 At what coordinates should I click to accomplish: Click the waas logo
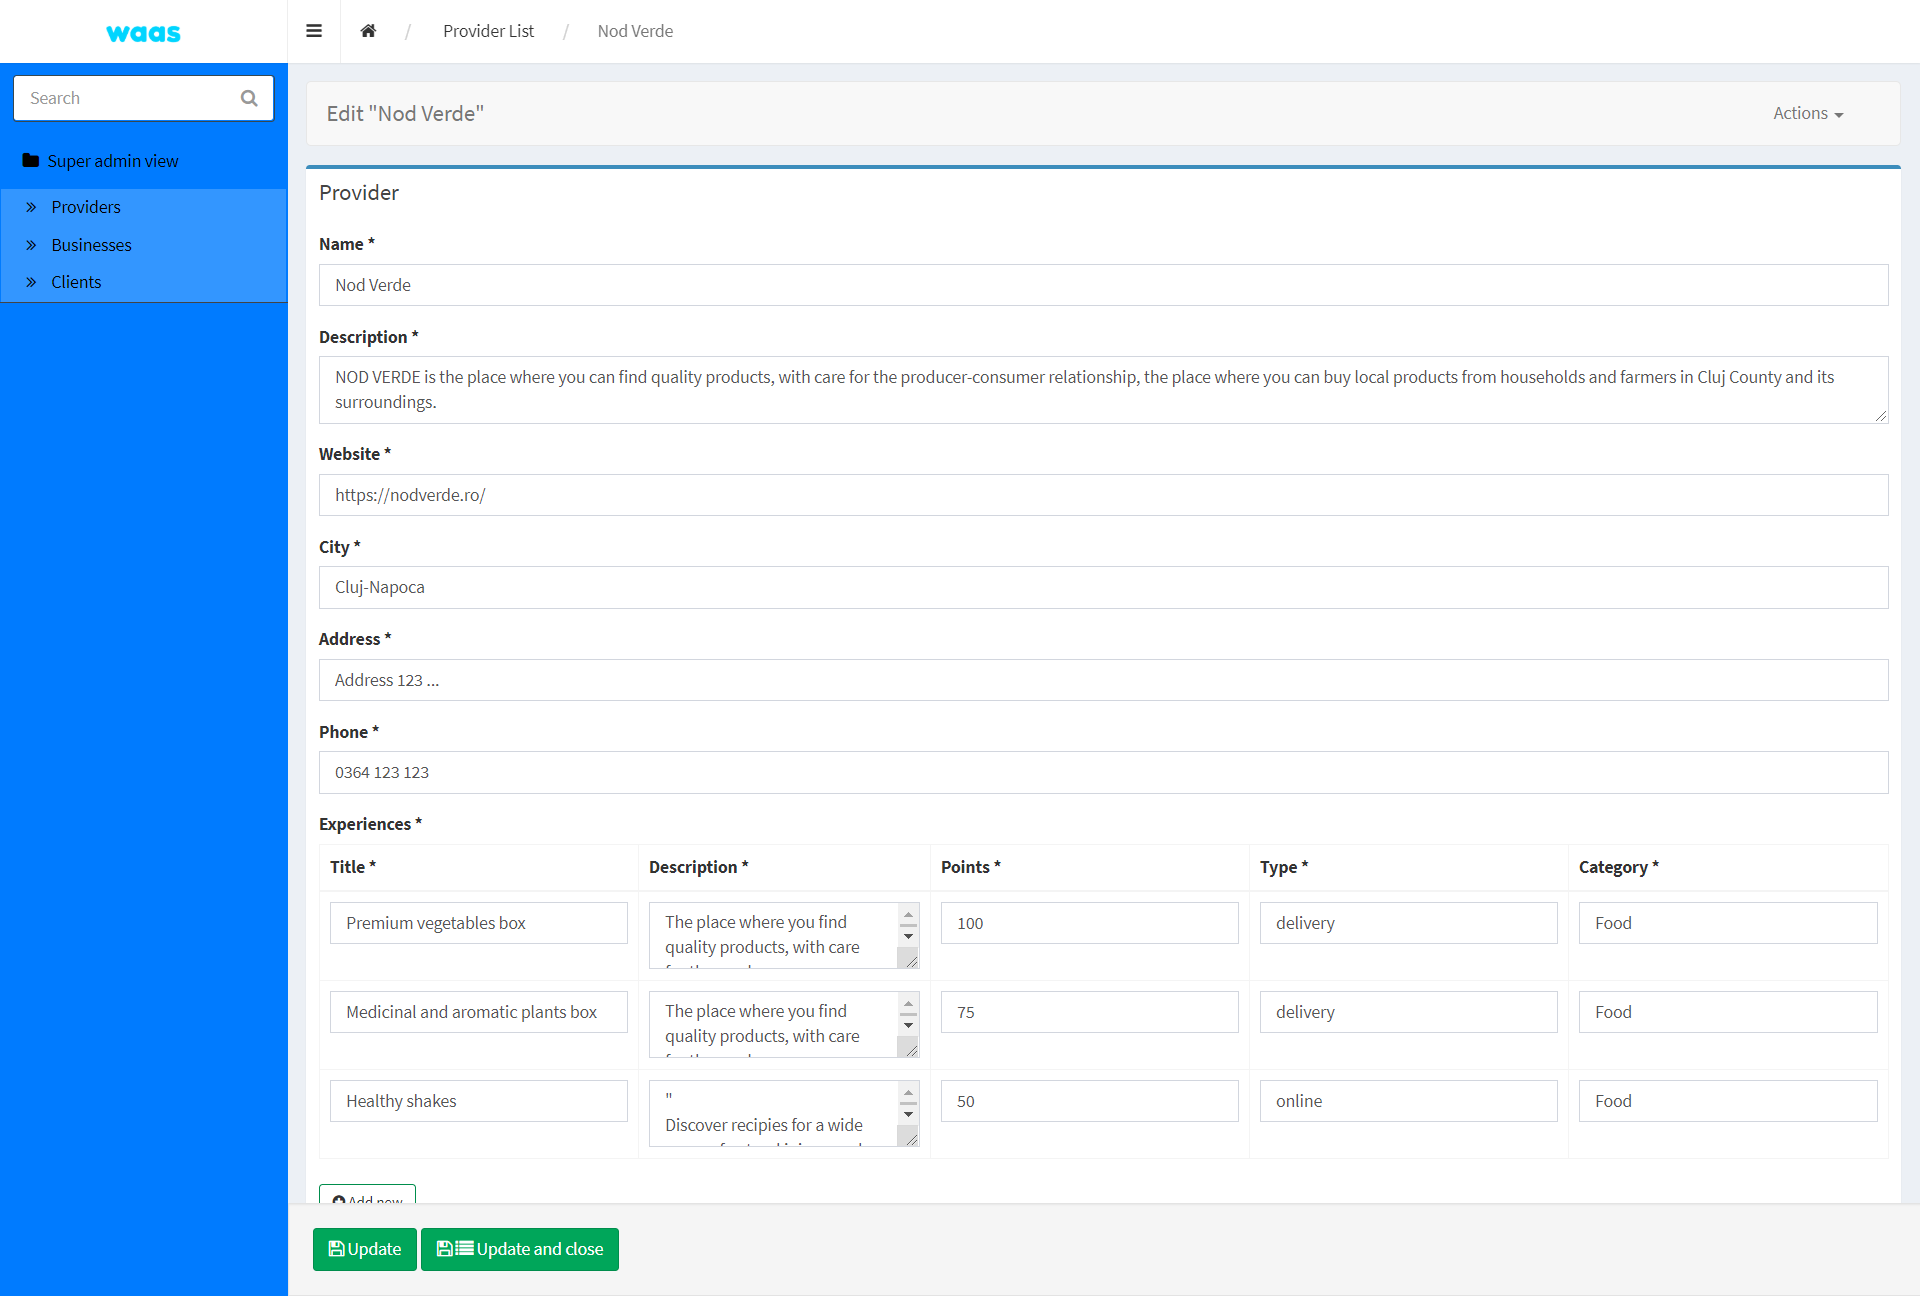point(143,33)
